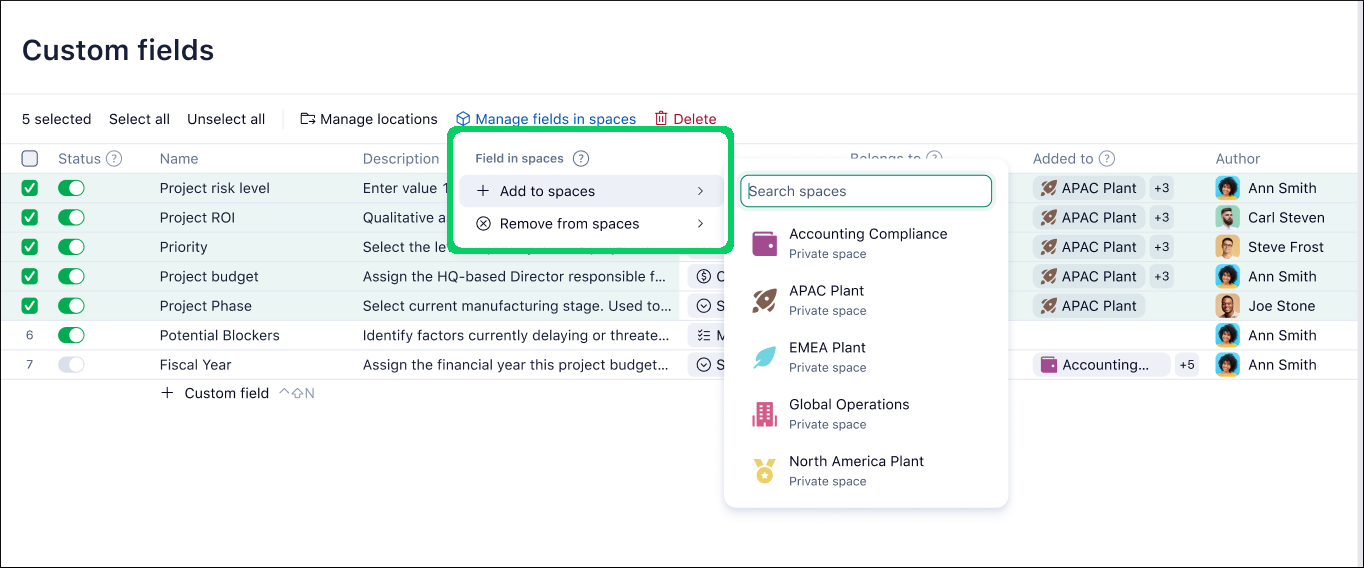Image resolution: width=1364 pixels, height=568 pixels.
Task: Click the Manage fields in spaces cube icon
Action: 463,119
